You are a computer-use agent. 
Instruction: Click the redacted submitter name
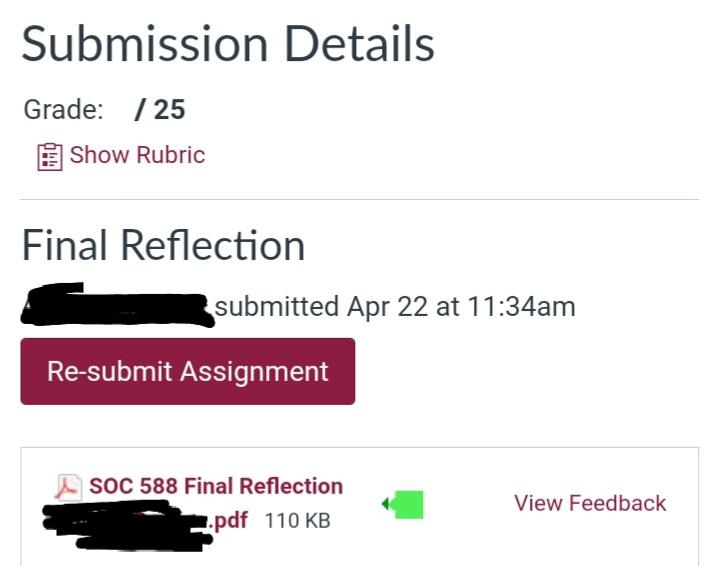(115, 306)
